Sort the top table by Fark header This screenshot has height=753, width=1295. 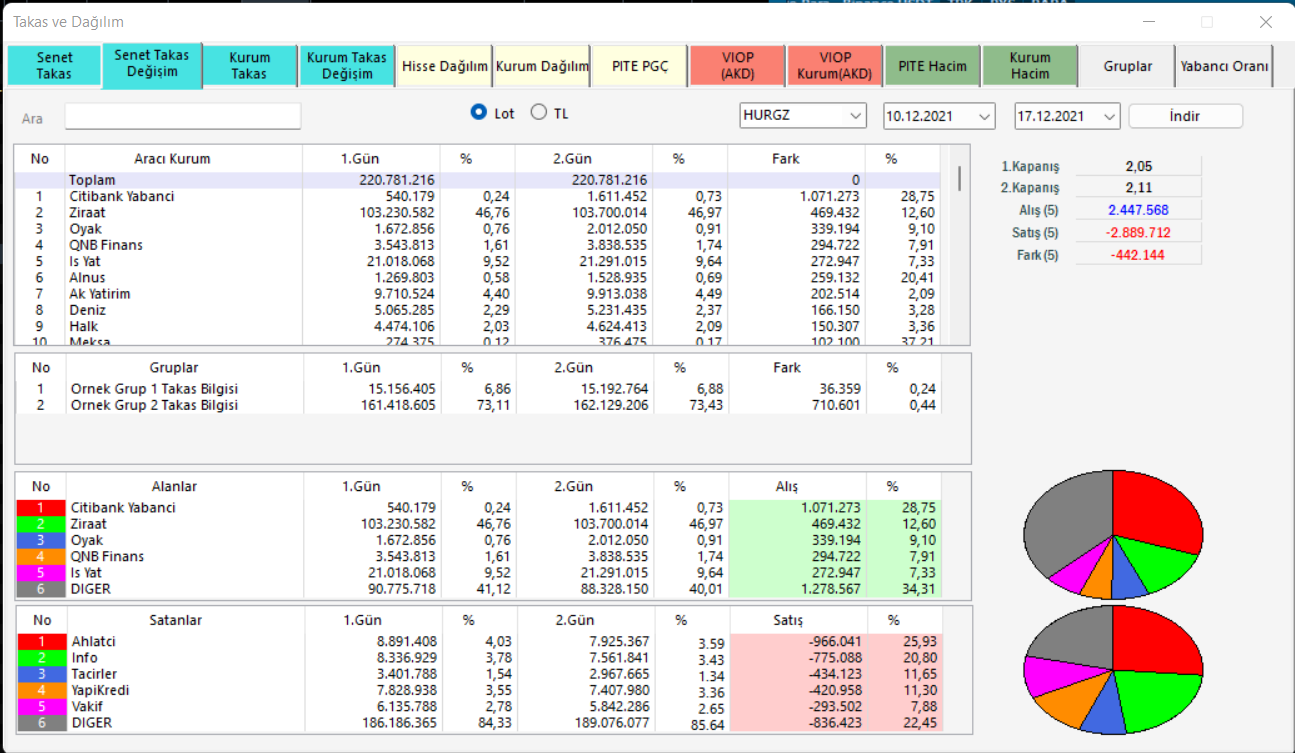tap(786, 158)
